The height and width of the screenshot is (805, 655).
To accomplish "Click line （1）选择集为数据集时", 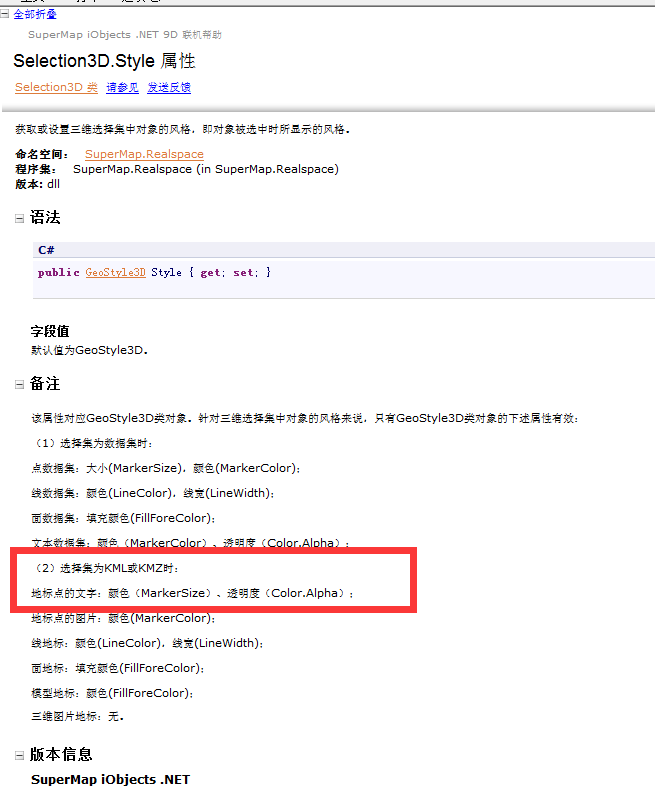I will [x=92, y=444].
